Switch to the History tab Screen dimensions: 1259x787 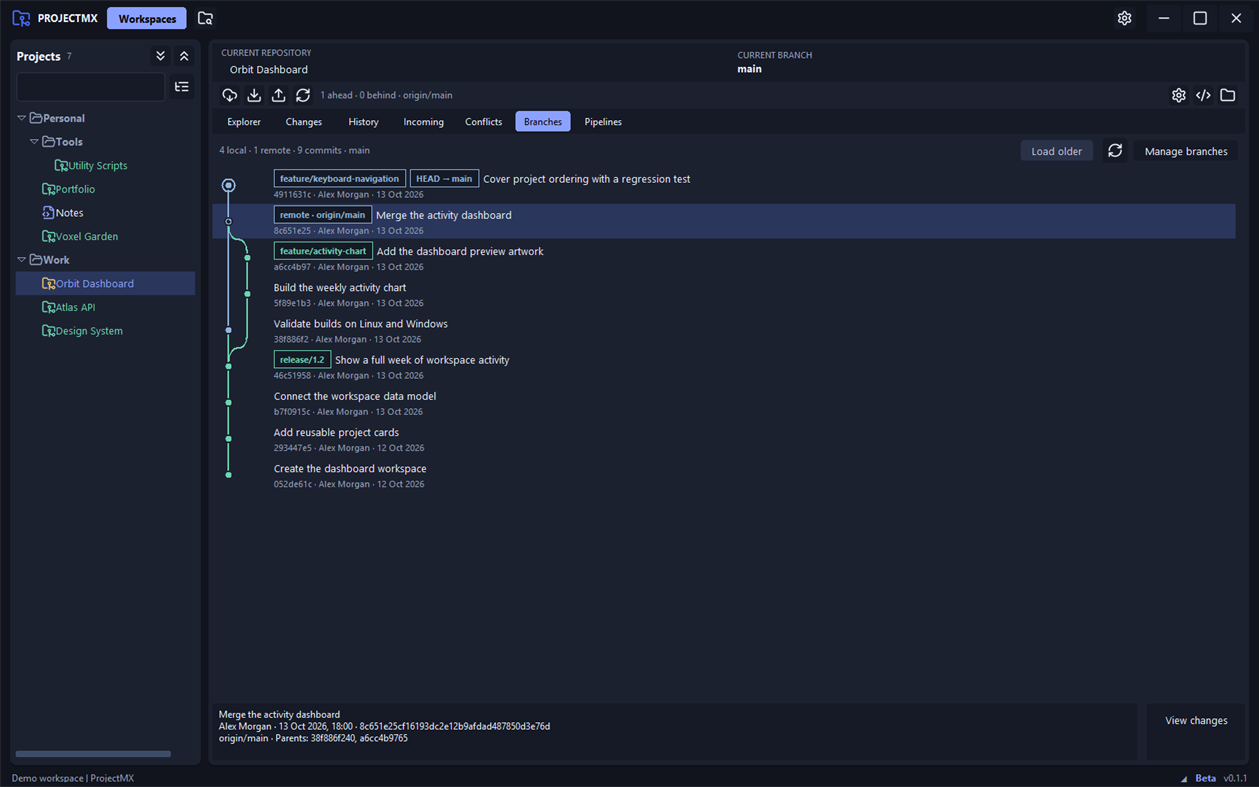coord(363,122)
